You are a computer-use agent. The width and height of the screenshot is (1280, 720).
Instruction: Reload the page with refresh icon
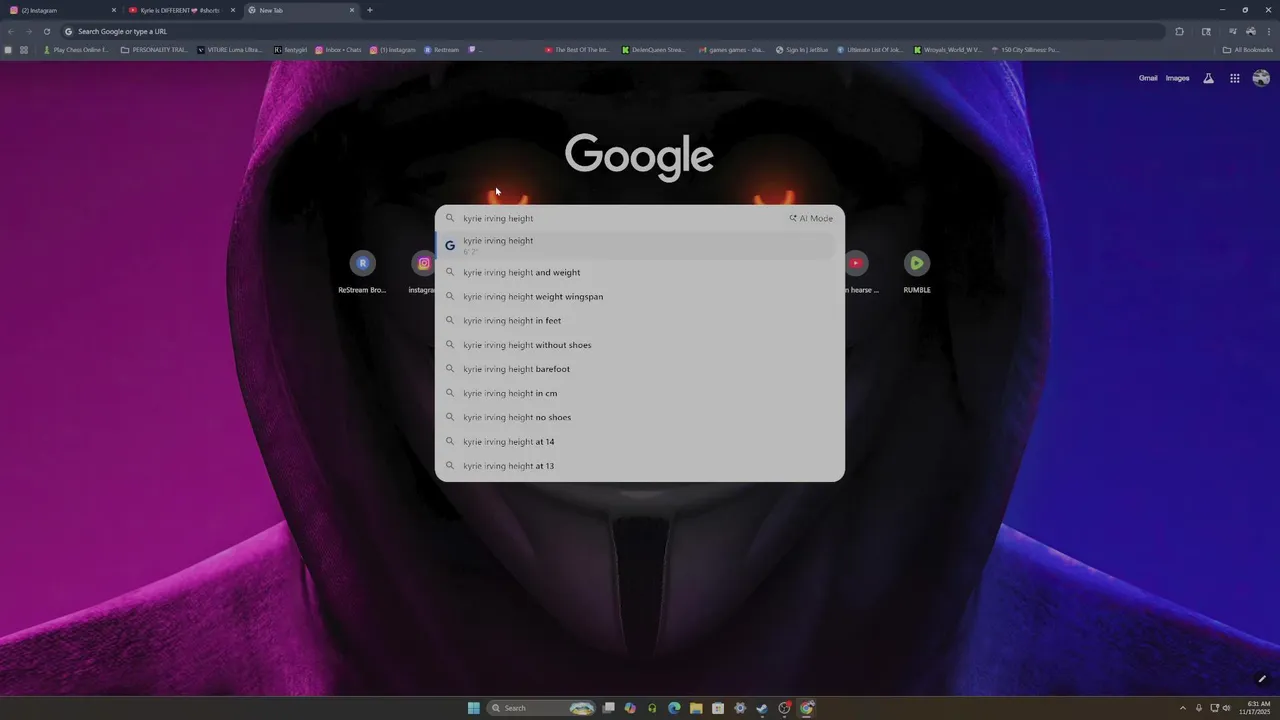pyautogui.click(x=46, y=31)
